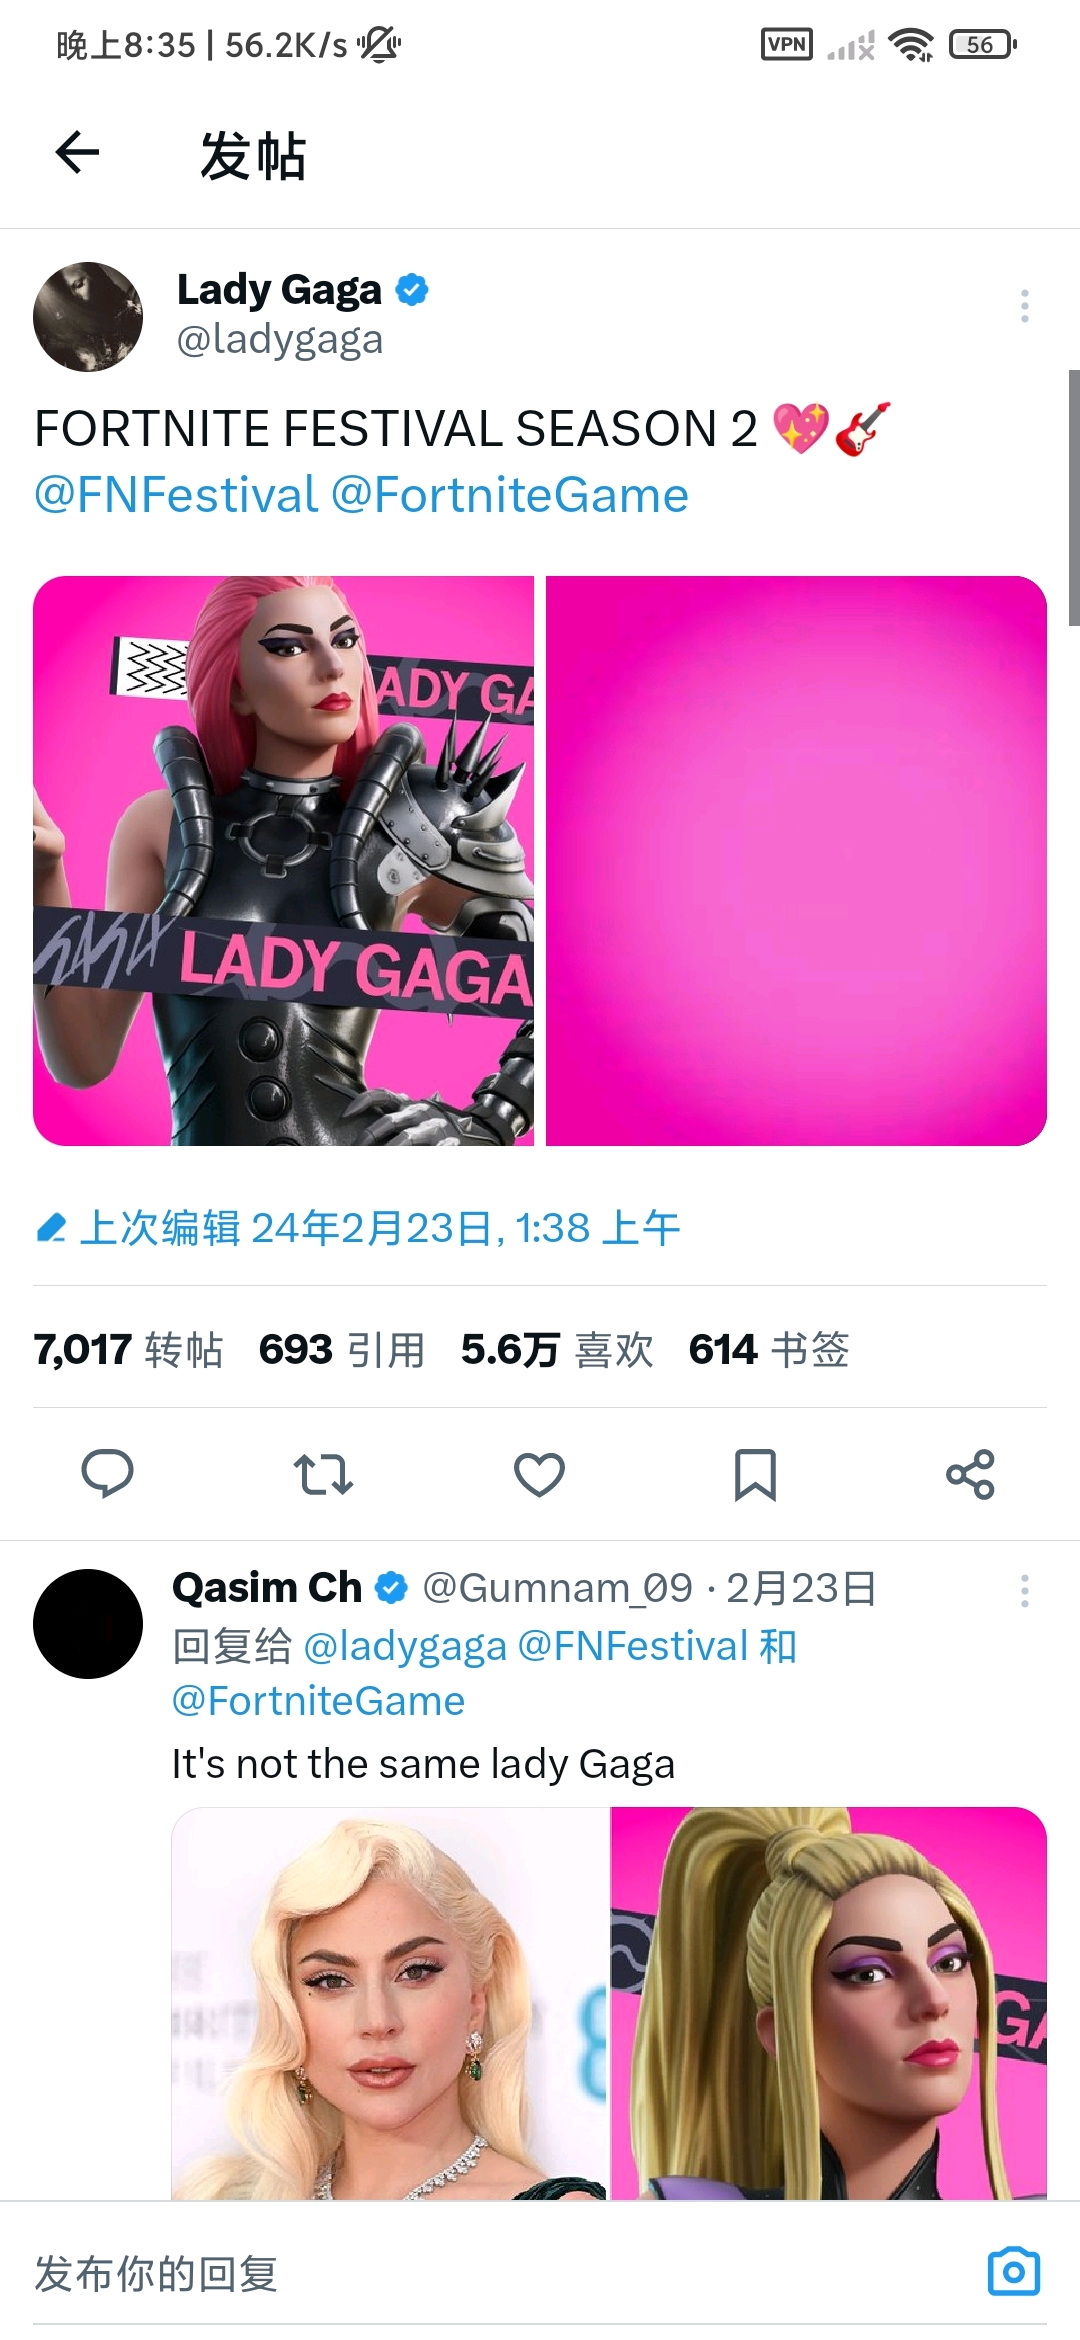Open the @FNFestival mention link
The height and width of the screenshot is (2340, 1080).
(176, 495)
